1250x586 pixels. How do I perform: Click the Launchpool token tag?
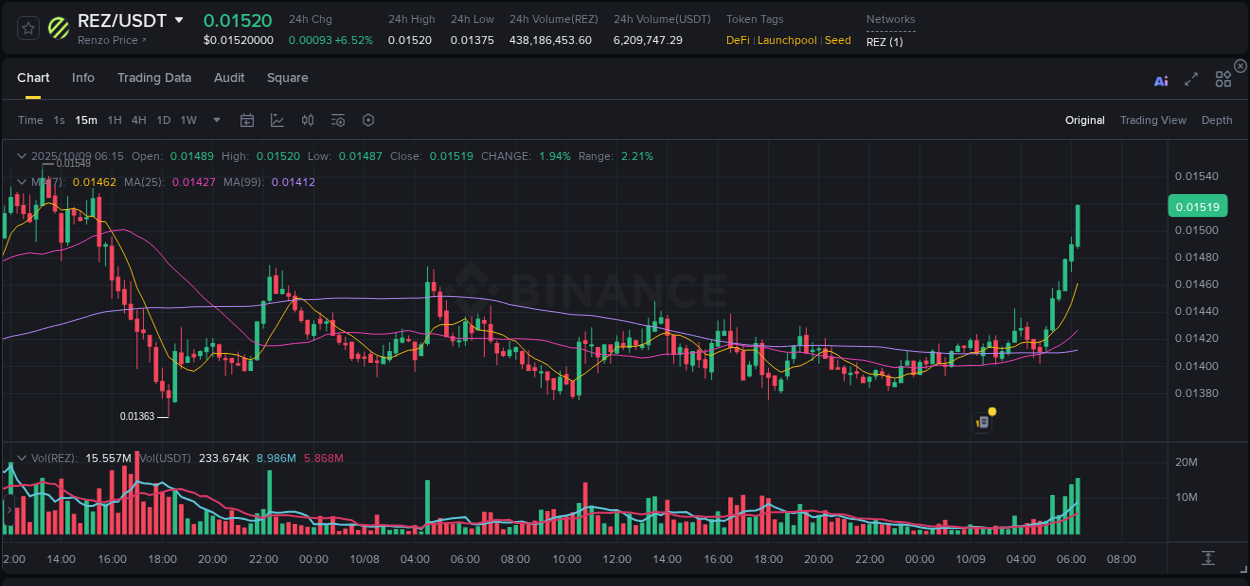[x=787, y=40]
